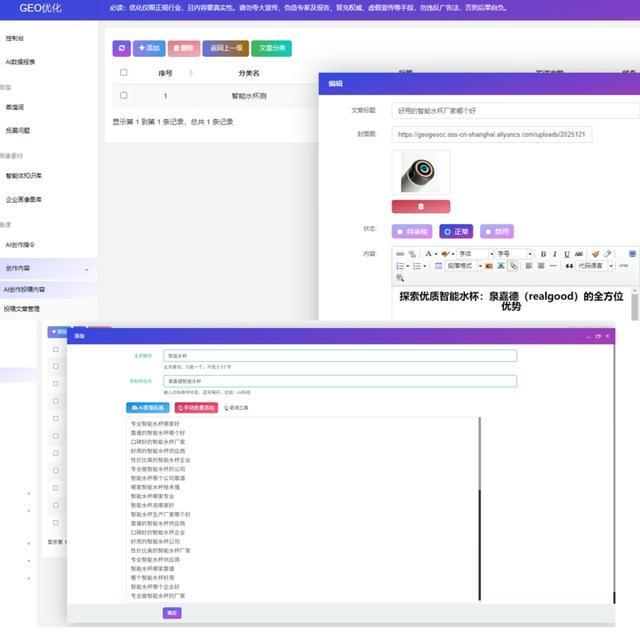Open the 企业画像图库 sidebar item
The image size is (640, 640).
(x=24, y=200)
